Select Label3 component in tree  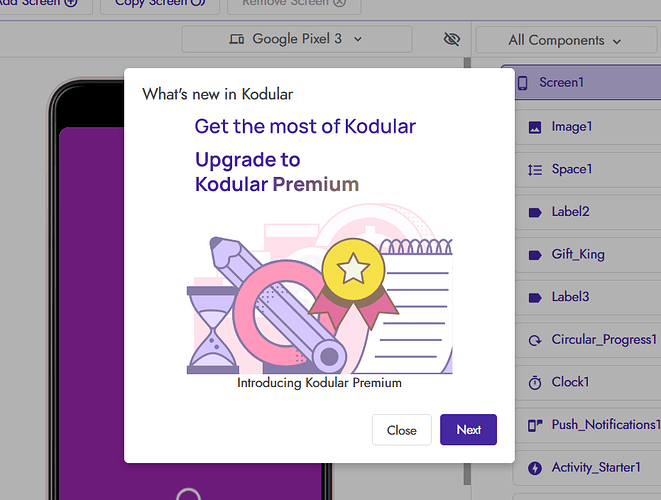588,297
